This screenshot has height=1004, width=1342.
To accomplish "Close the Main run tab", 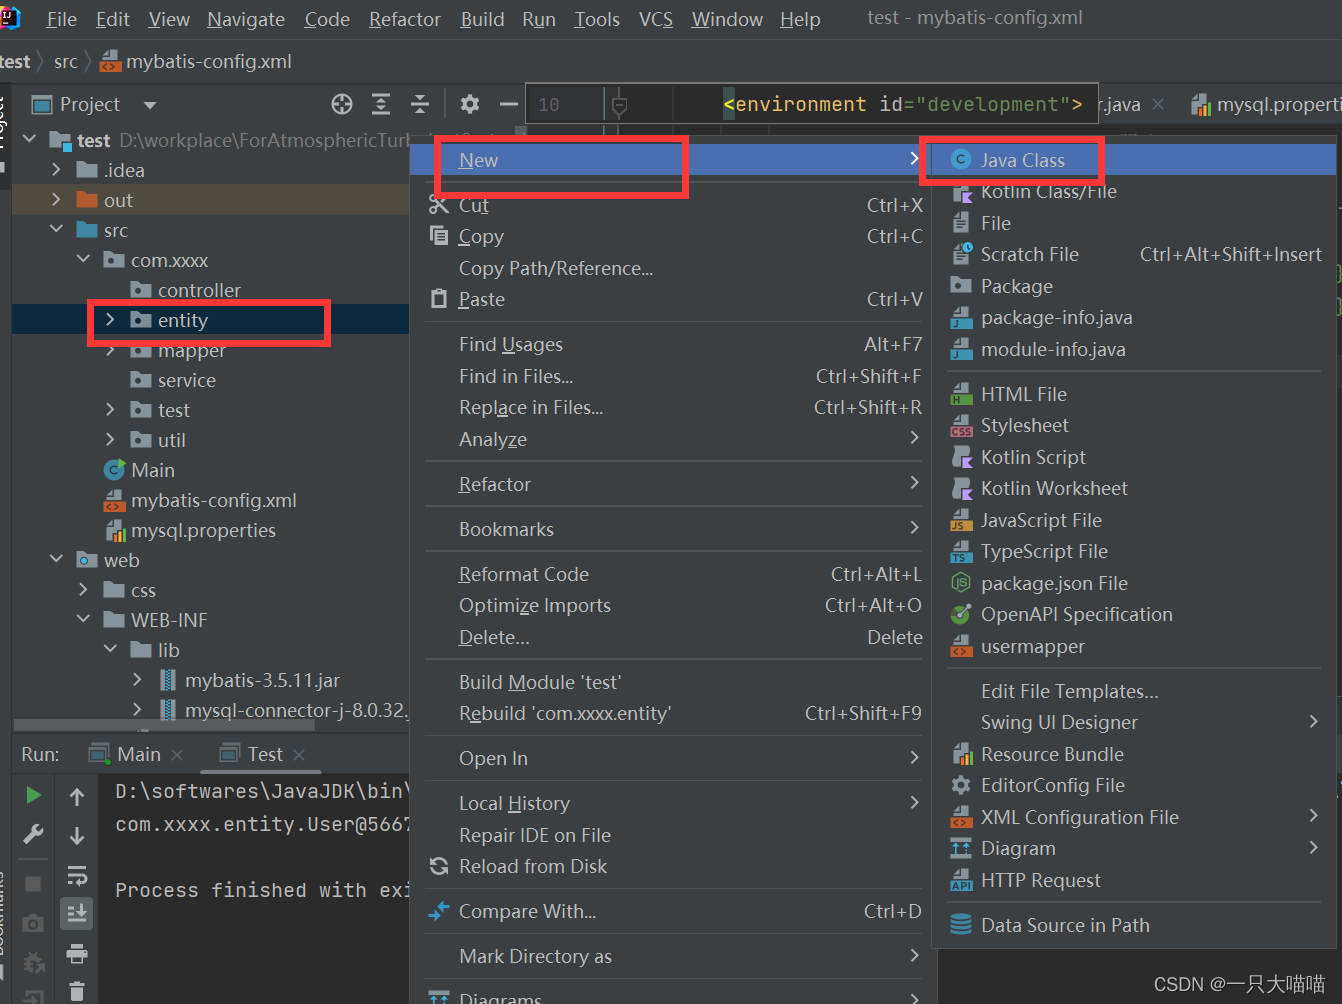I will 177,755.
